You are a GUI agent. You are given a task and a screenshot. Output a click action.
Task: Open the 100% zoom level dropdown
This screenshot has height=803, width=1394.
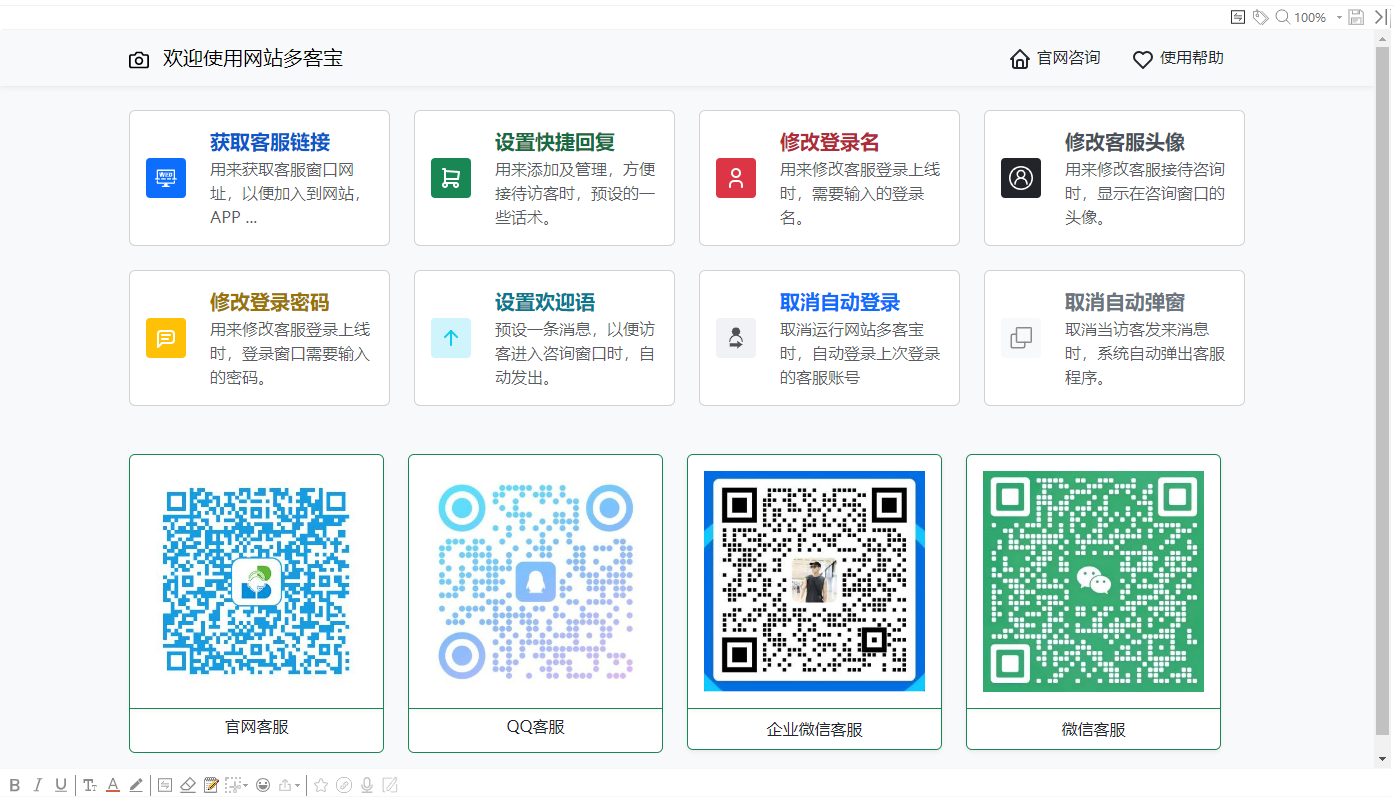1339,17
